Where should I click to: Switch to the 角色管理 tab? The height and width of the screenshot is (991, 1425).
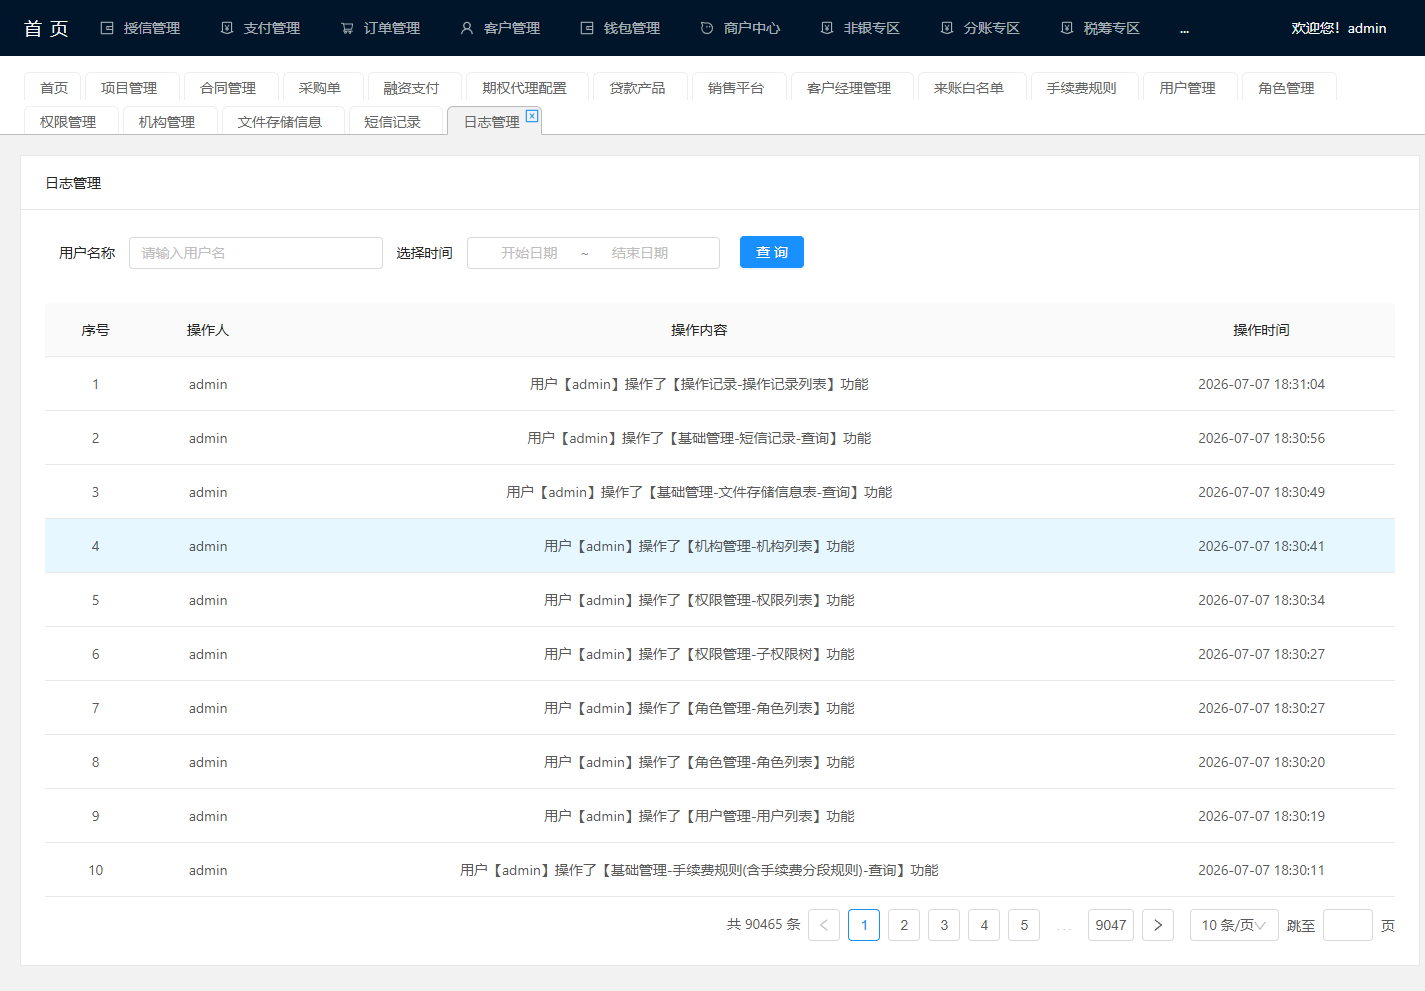click(1287, 88)
